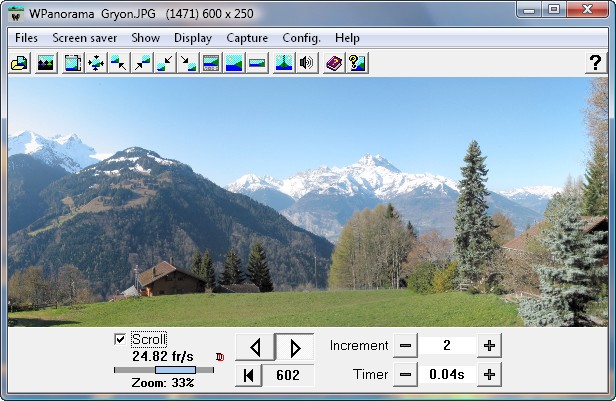
Task: Click the large question mark button at right
Action: point(596,63)
